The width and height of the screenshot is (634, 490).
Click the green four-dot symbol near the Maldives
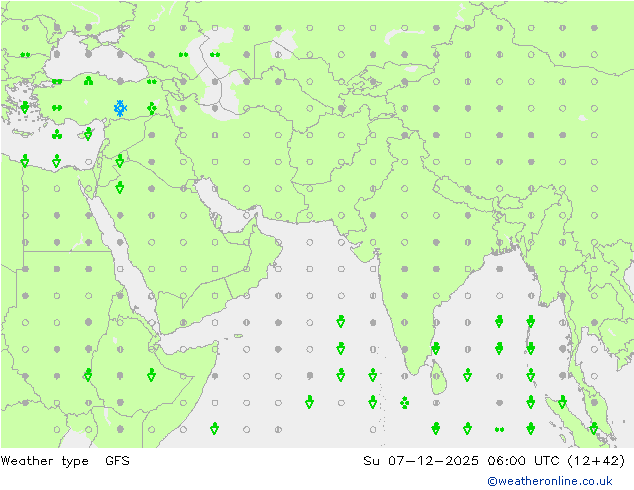[x=404, y=403]
